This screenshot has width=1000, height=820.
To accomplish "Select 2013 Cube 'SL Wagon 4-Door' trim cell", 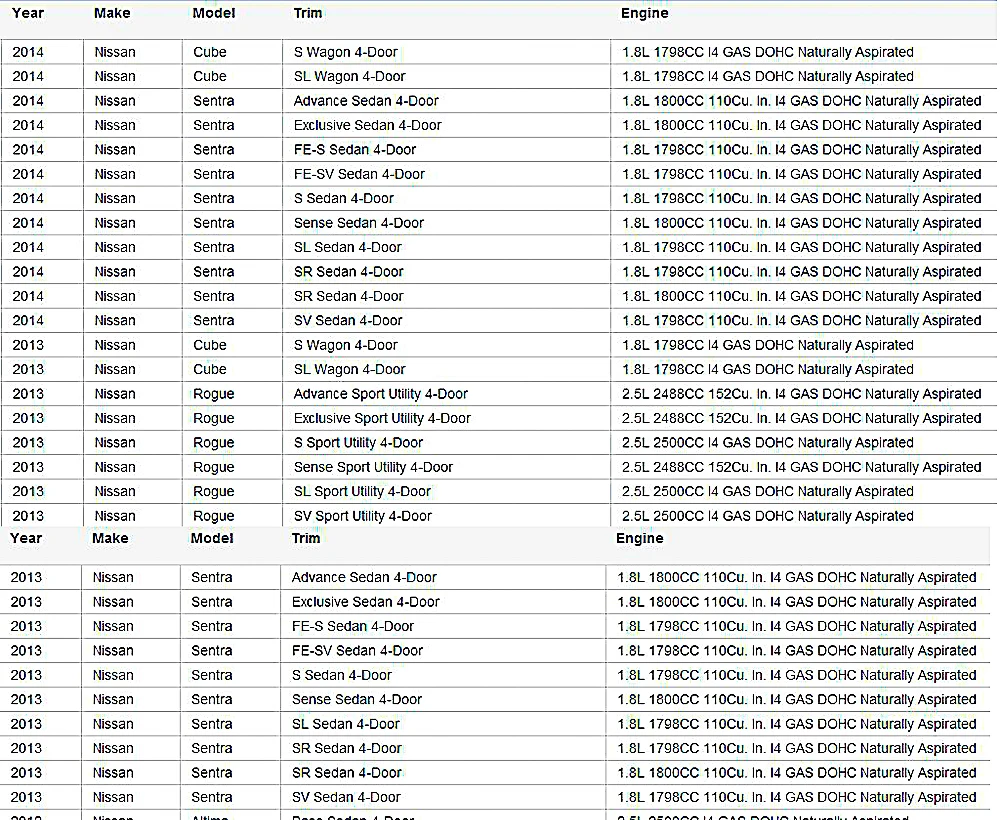I will pyautogui.click(x=349, y=369).
